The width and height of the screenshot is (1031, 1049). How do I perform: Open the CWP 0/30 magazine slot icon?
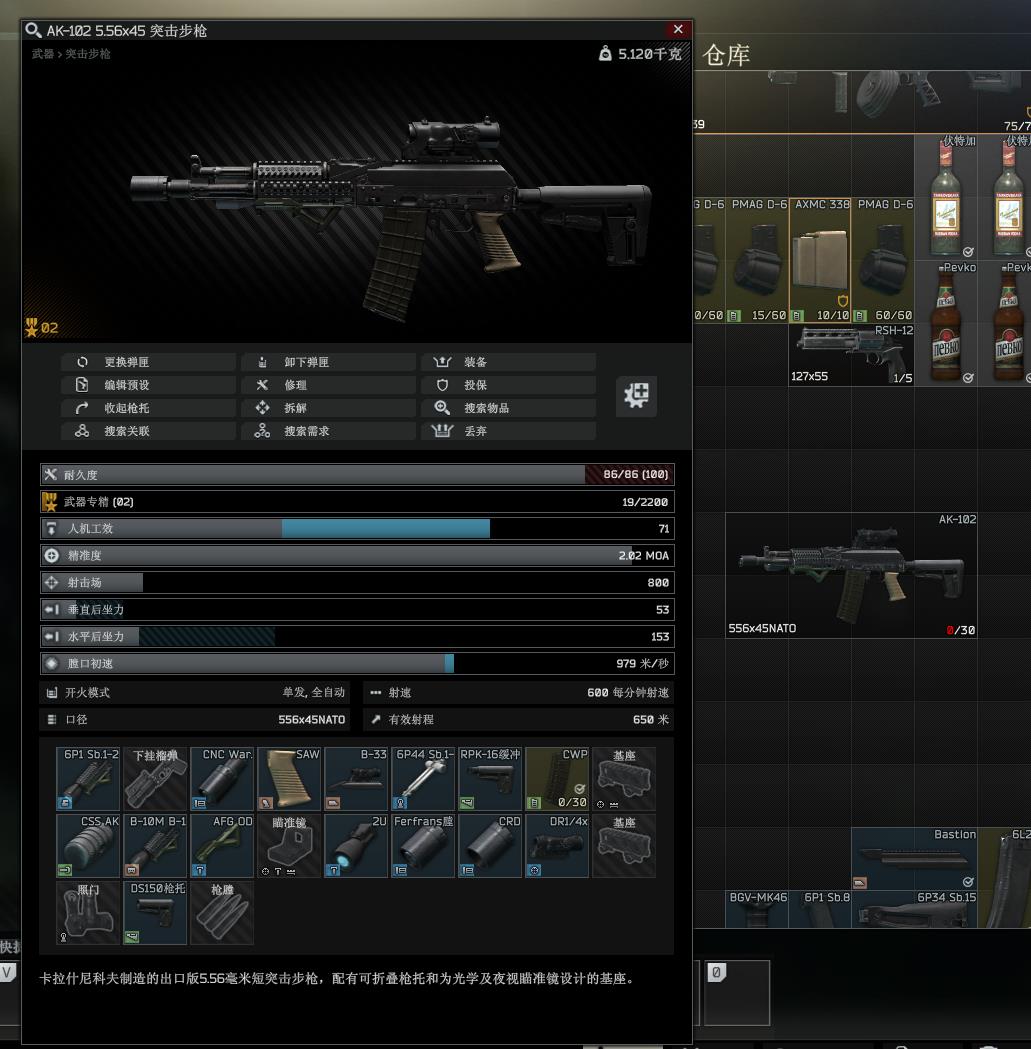557,781
